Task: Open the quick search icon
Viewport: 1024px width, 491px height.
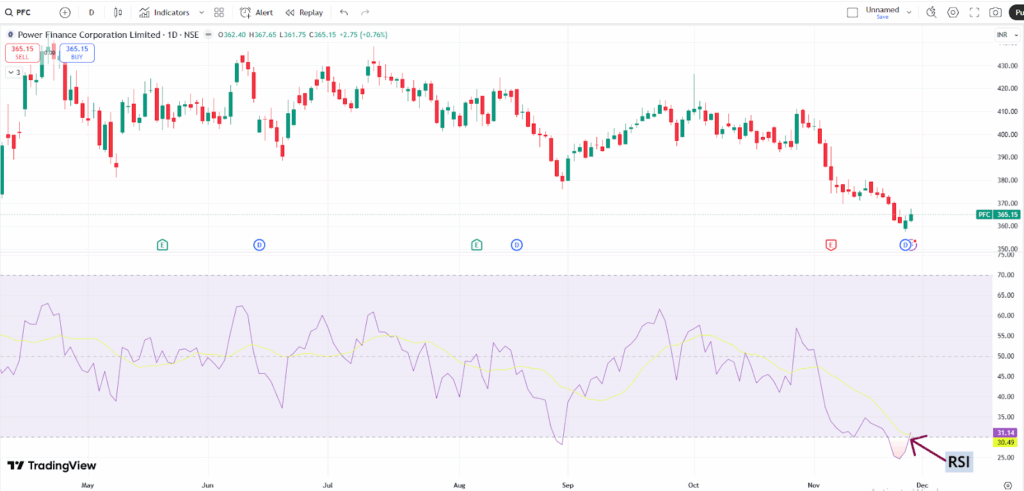Action: [x=930, y=13]
